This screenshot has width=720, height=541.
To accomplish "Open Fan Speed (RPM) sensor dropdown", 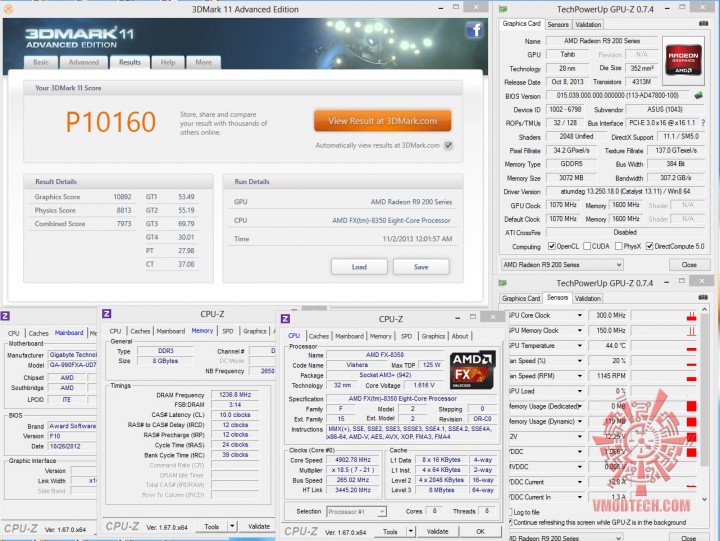I will [579, 376].
